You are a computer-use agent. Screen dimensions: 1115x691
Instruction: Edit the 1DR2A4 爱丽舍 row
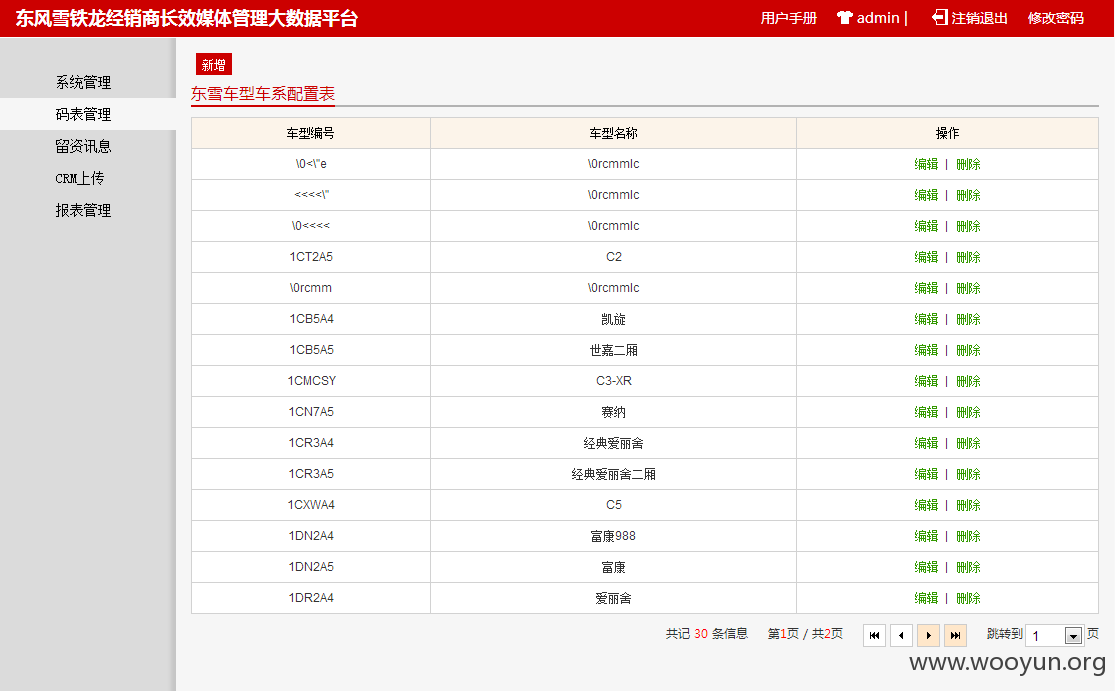(926, 599)
